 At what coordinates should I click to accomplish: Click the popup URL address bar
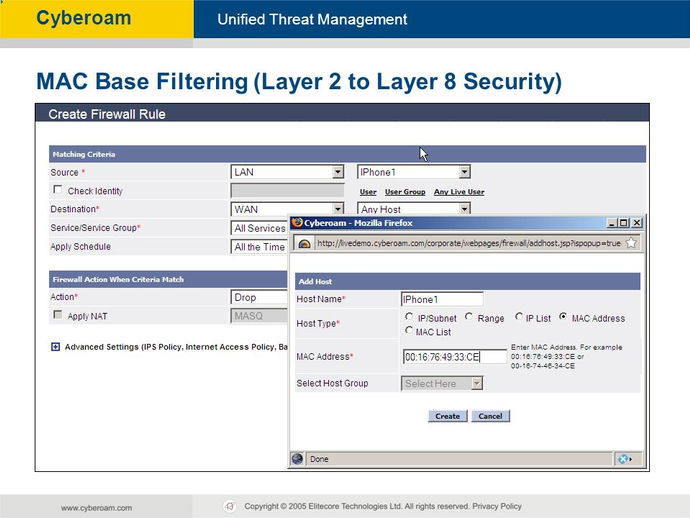click(x=469, y=243)
